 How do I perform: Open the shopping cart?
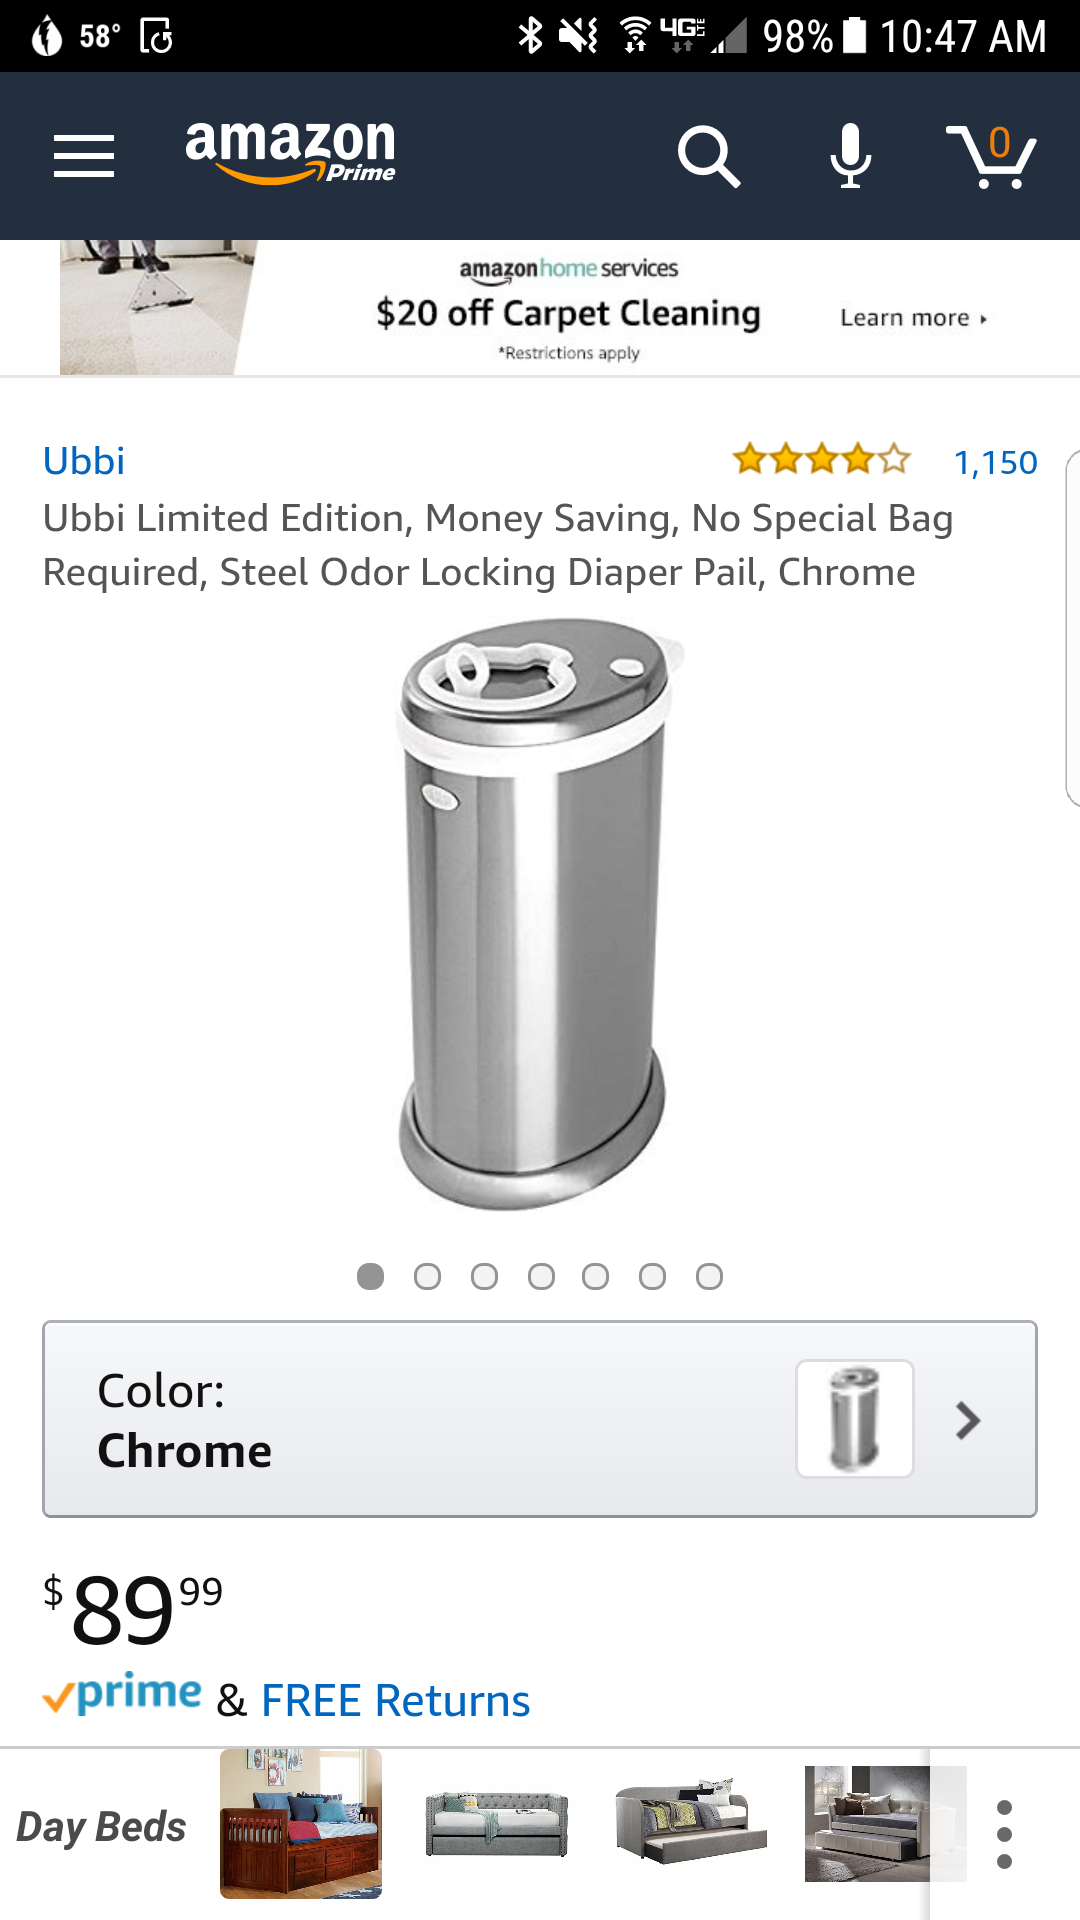[x=991, y=156]
